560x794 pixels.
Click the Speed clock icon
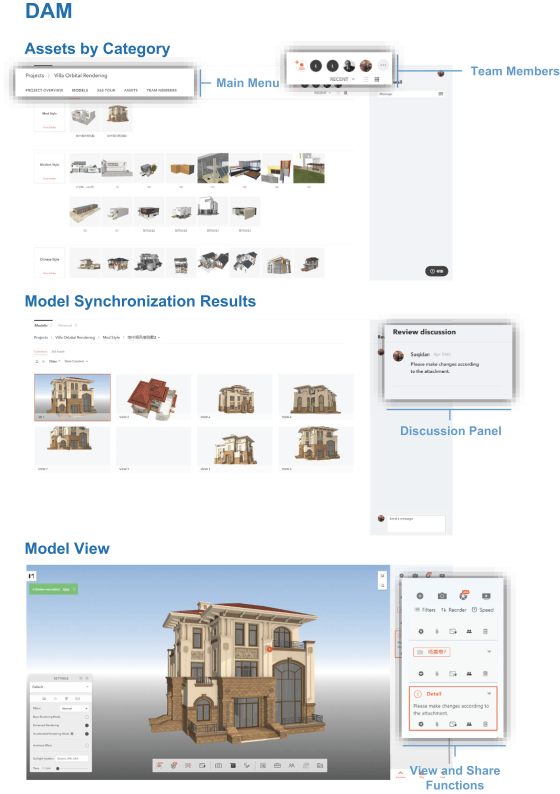click(x=474, y=610)
